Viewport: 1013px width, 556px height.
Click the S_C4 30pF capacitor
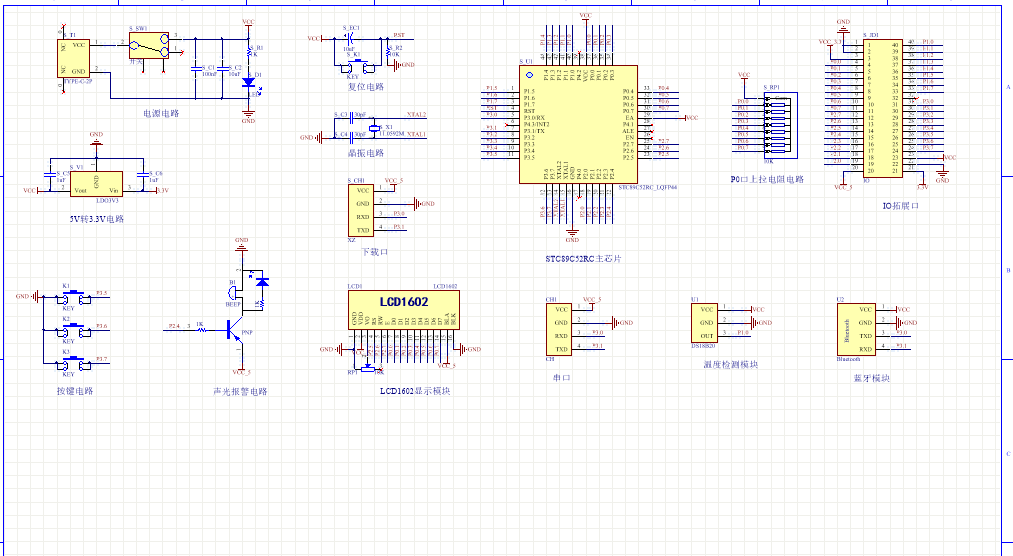point(351,138)
